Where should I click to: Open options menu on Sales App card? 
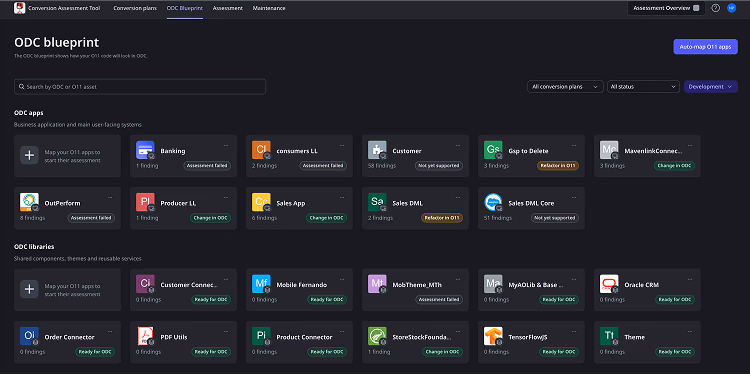[342, 197]
